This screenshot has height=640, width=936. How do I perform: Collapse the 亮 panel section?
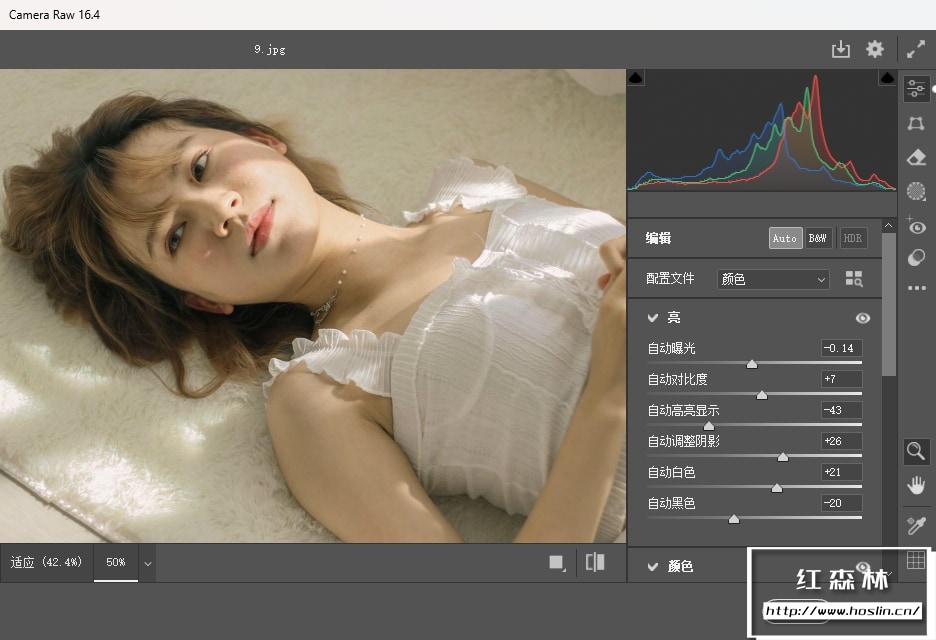point(653,318)
